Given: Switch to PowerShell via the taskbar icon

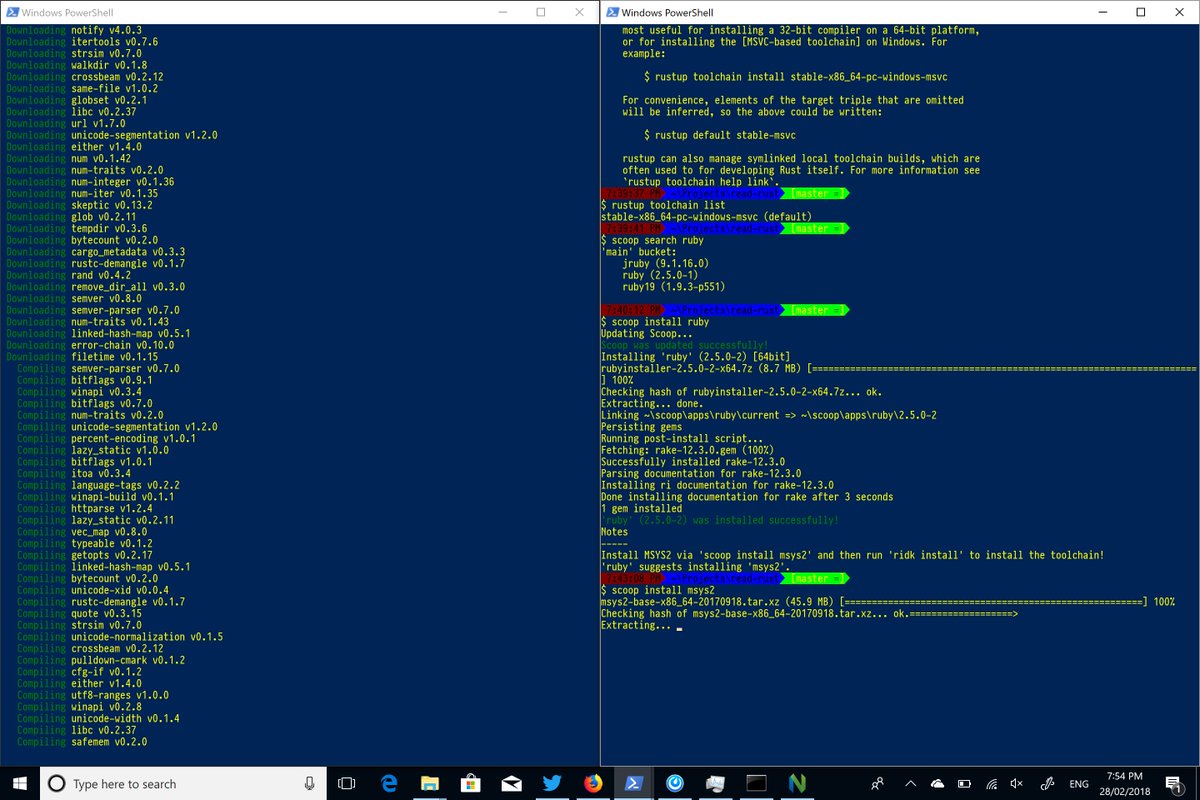Looking at the screenshot, I should click(x=635, y=784).
